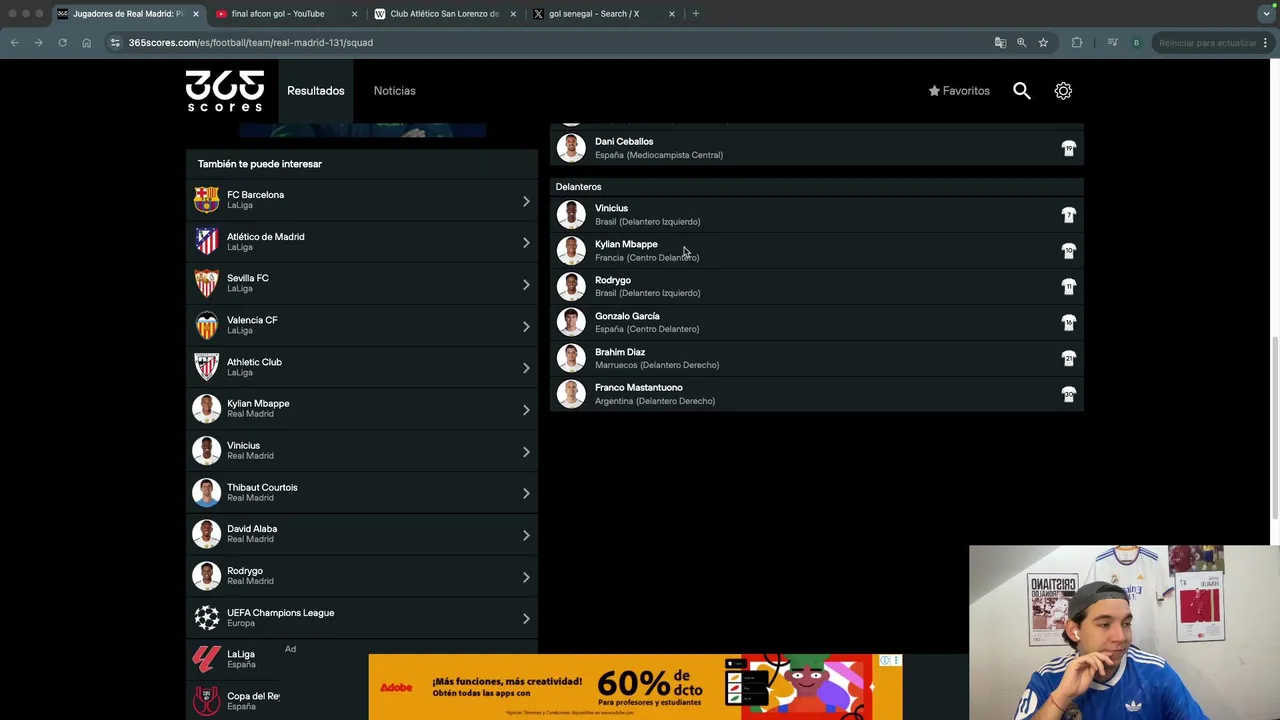This screenshot has width=1280, height=720.
Task: Open the translate page icon
Action: click(x=1000, y=43)
